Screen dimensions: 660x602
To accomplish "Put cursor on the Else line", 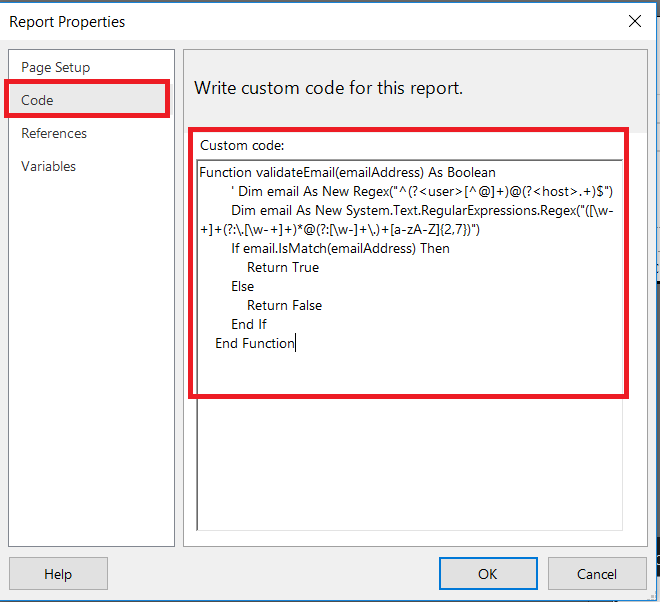I will 243,287.
